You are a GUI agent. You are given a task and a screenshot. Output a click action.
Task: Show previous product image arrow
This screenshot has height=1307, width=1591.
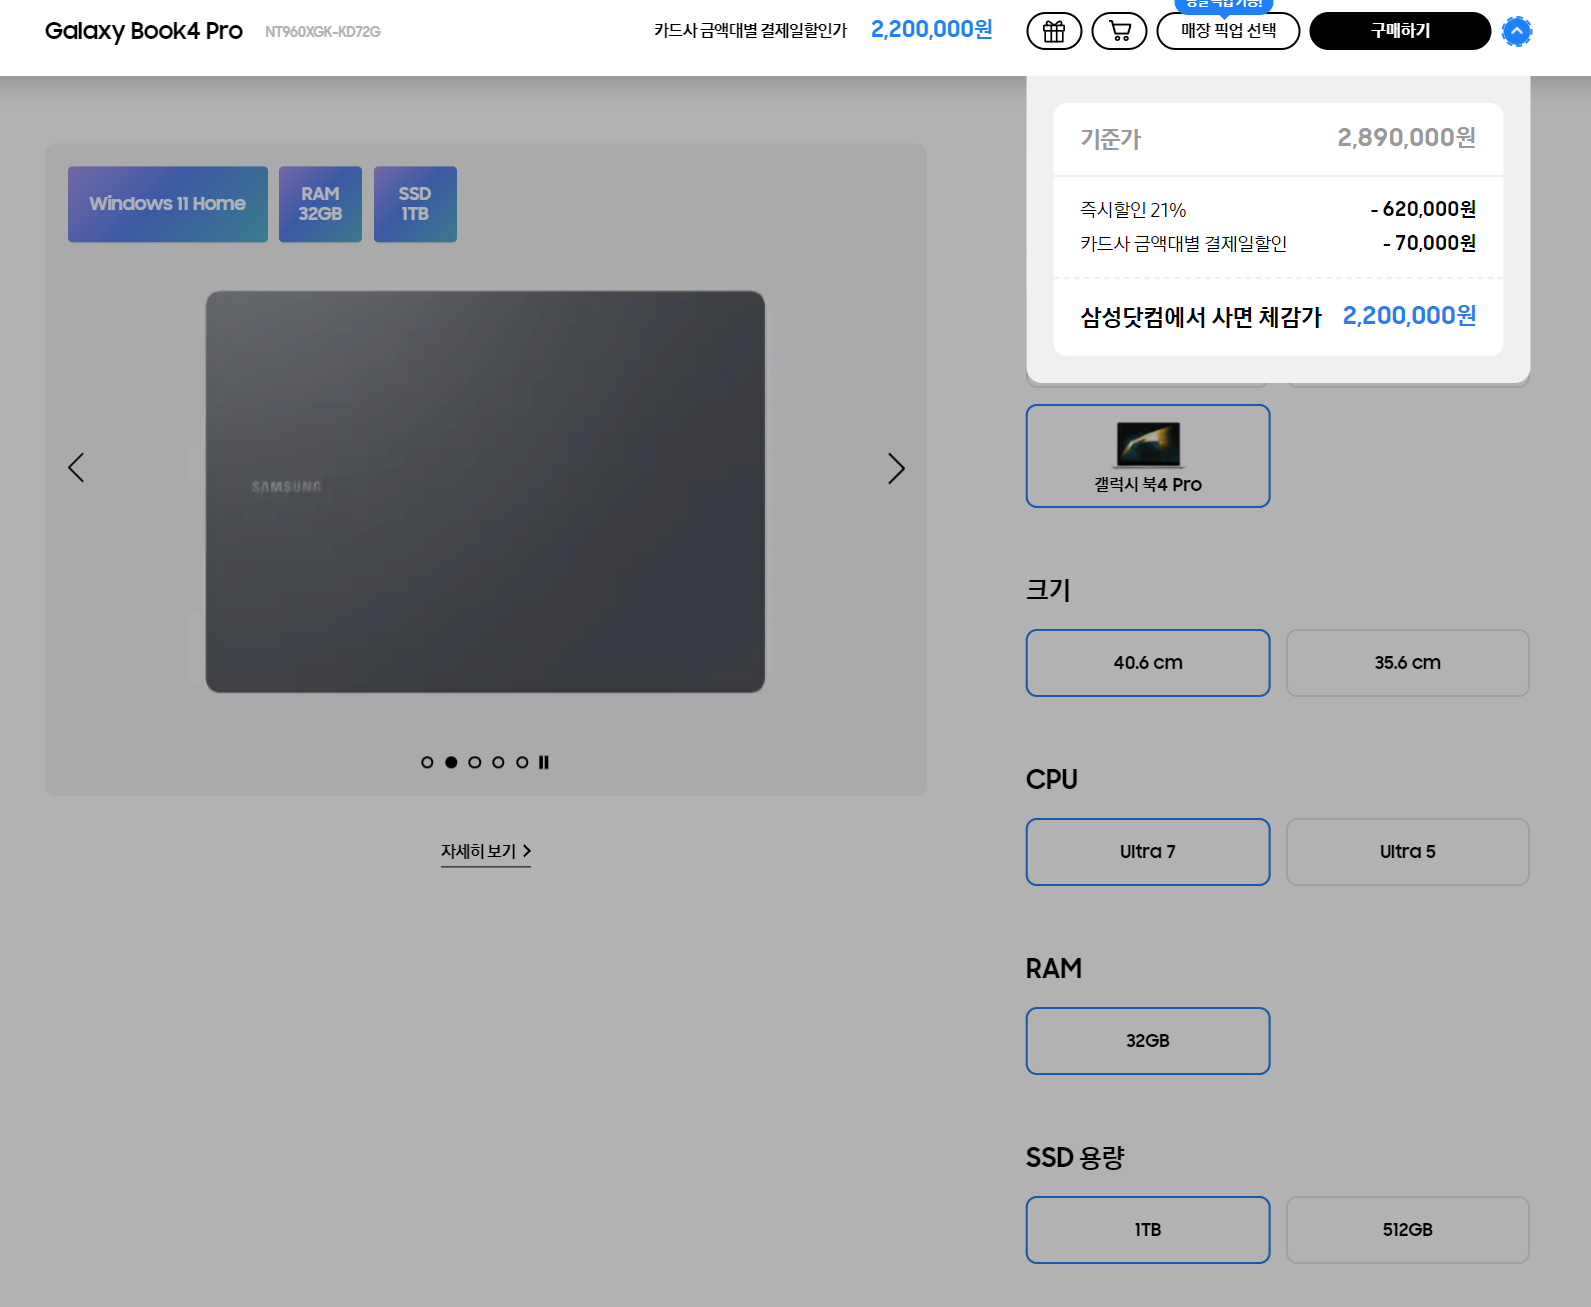76,467
